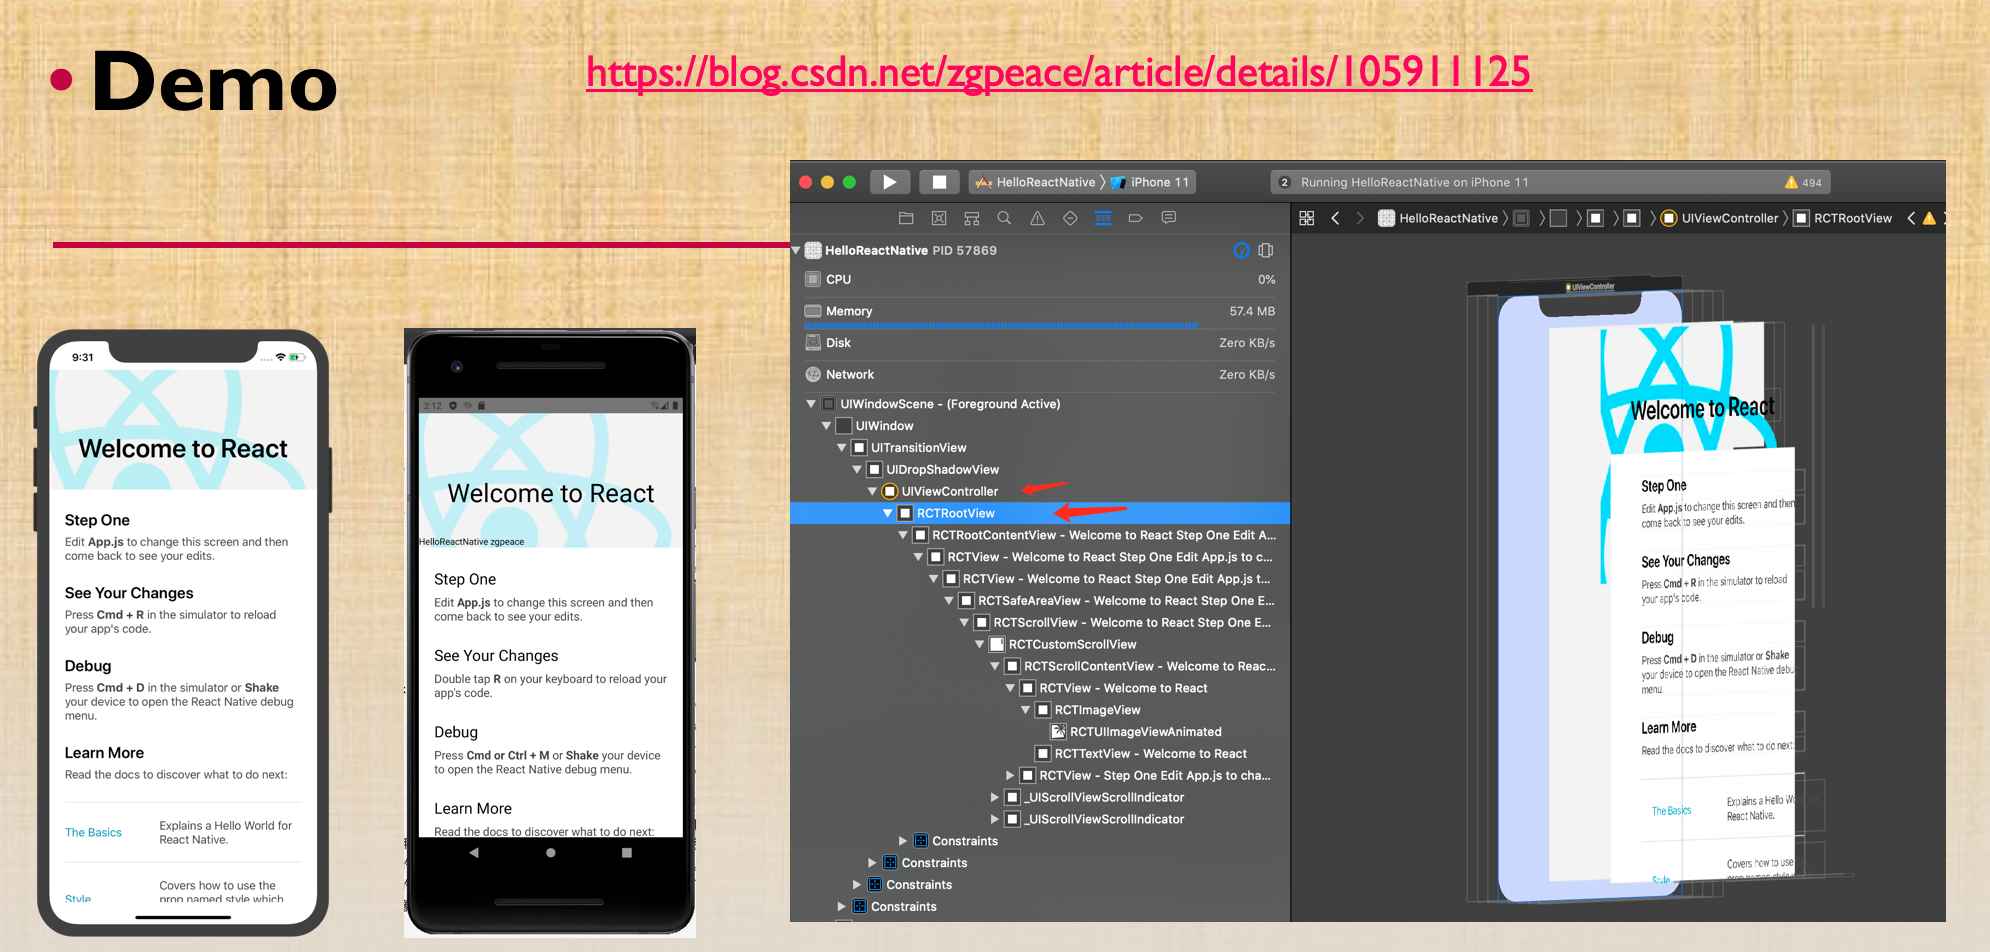This screenshot has width=1990, height=952.
Task: Collapse the UIViewController tree node
Action: pos(871,491)
